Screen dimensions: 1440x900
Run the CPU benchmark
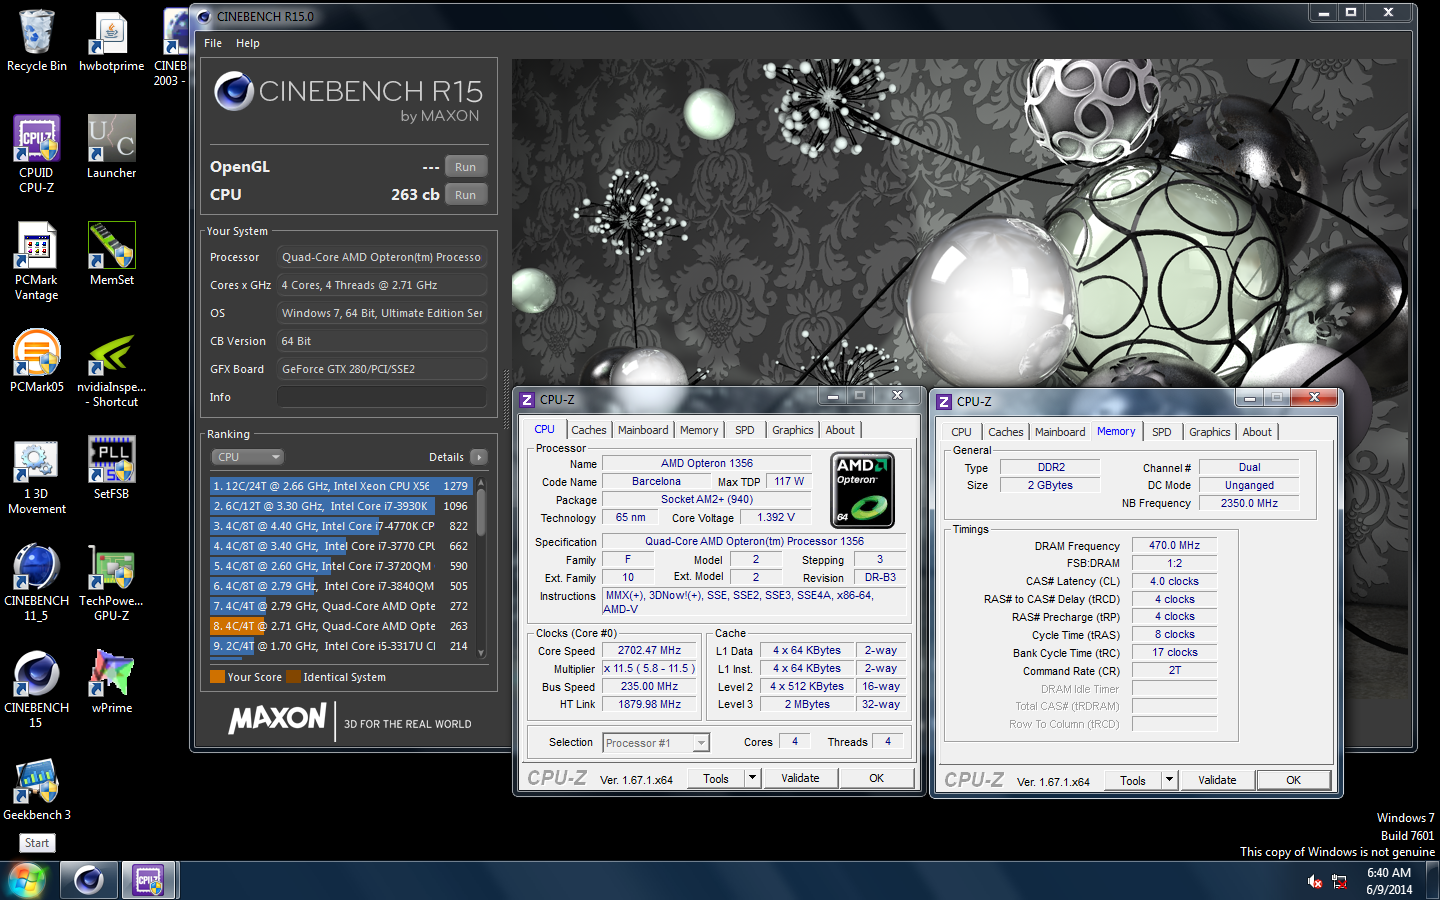[x=465, y=195]
